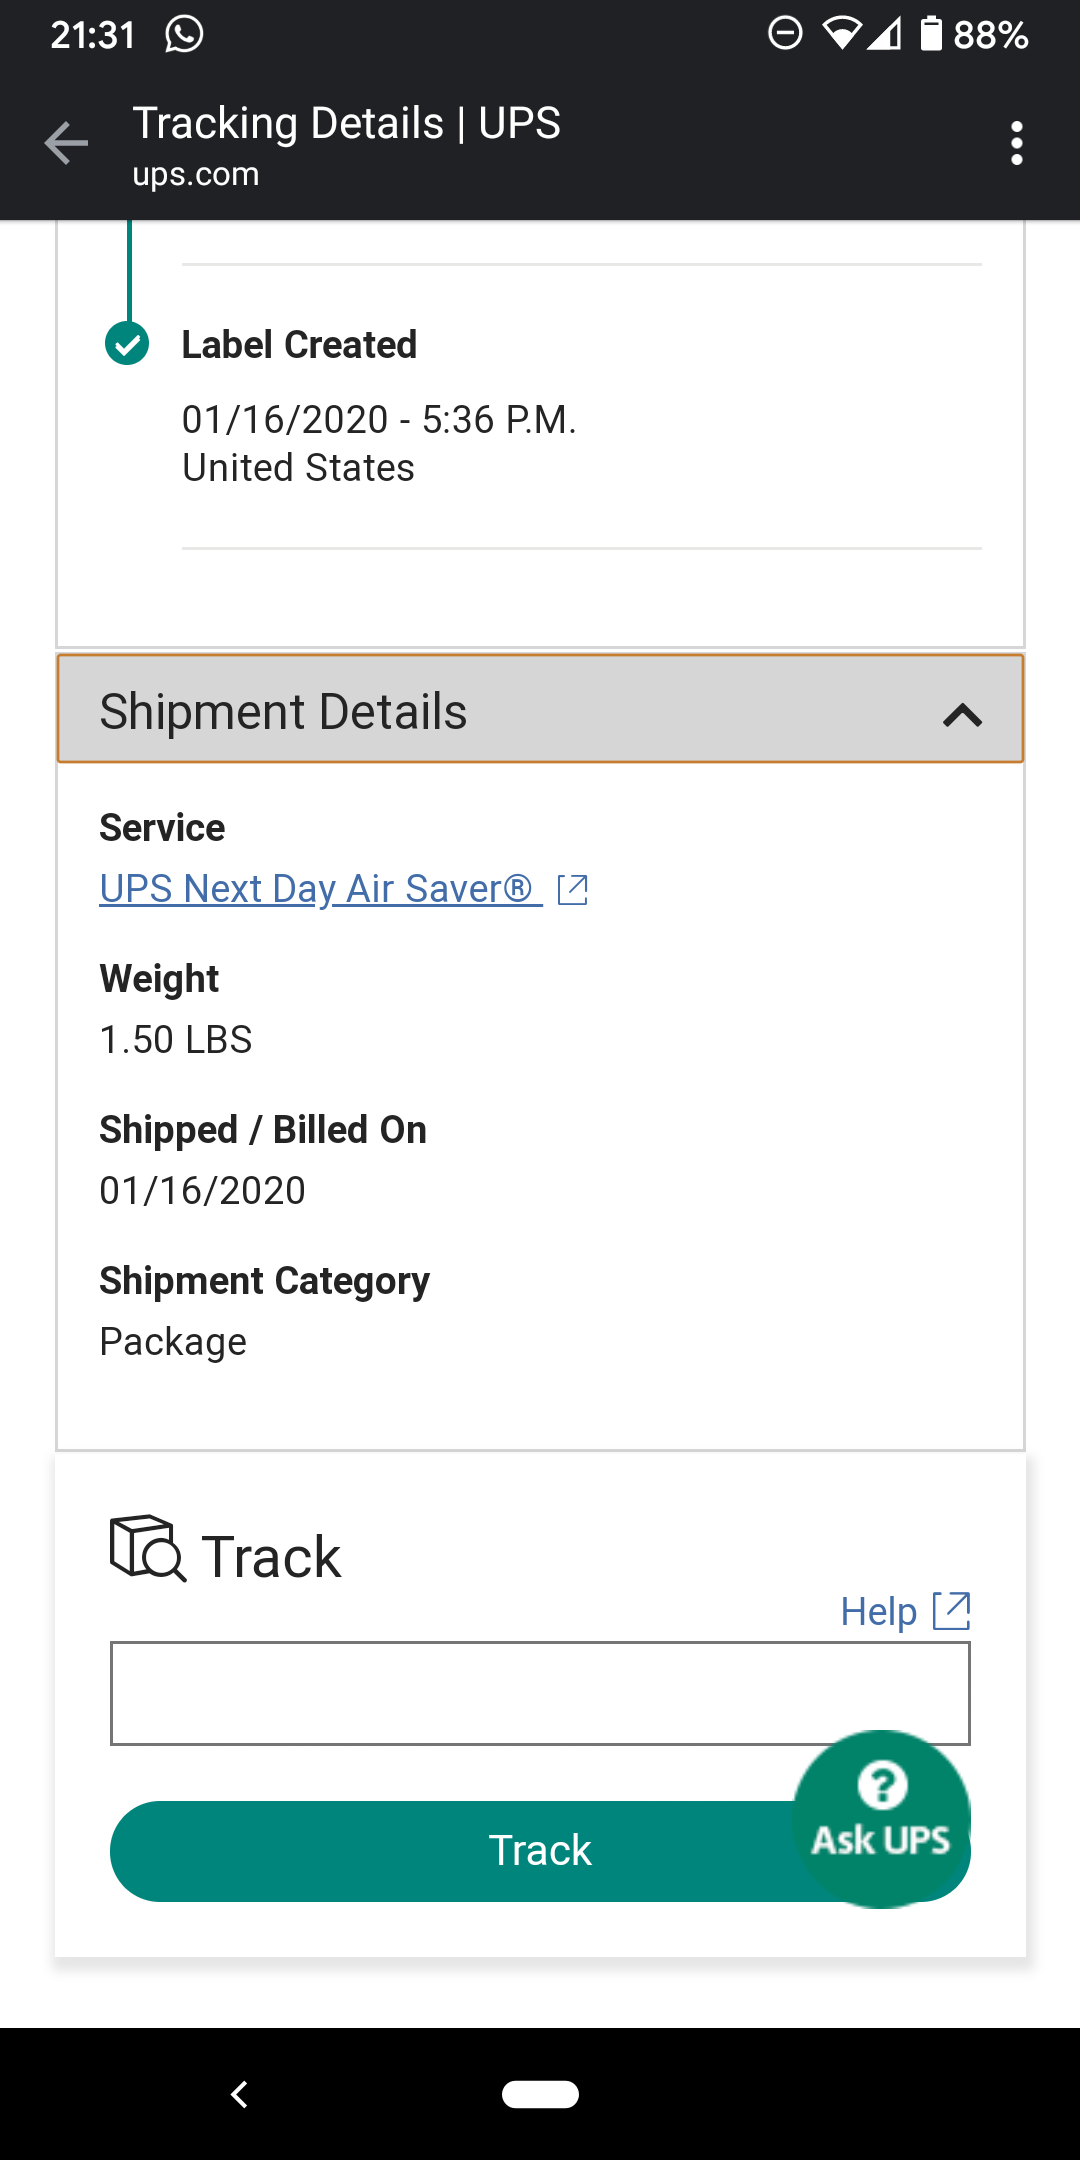The image size is (1080, 2160).
Task: Tap the browser back arrow
Action: coord(66,143)
